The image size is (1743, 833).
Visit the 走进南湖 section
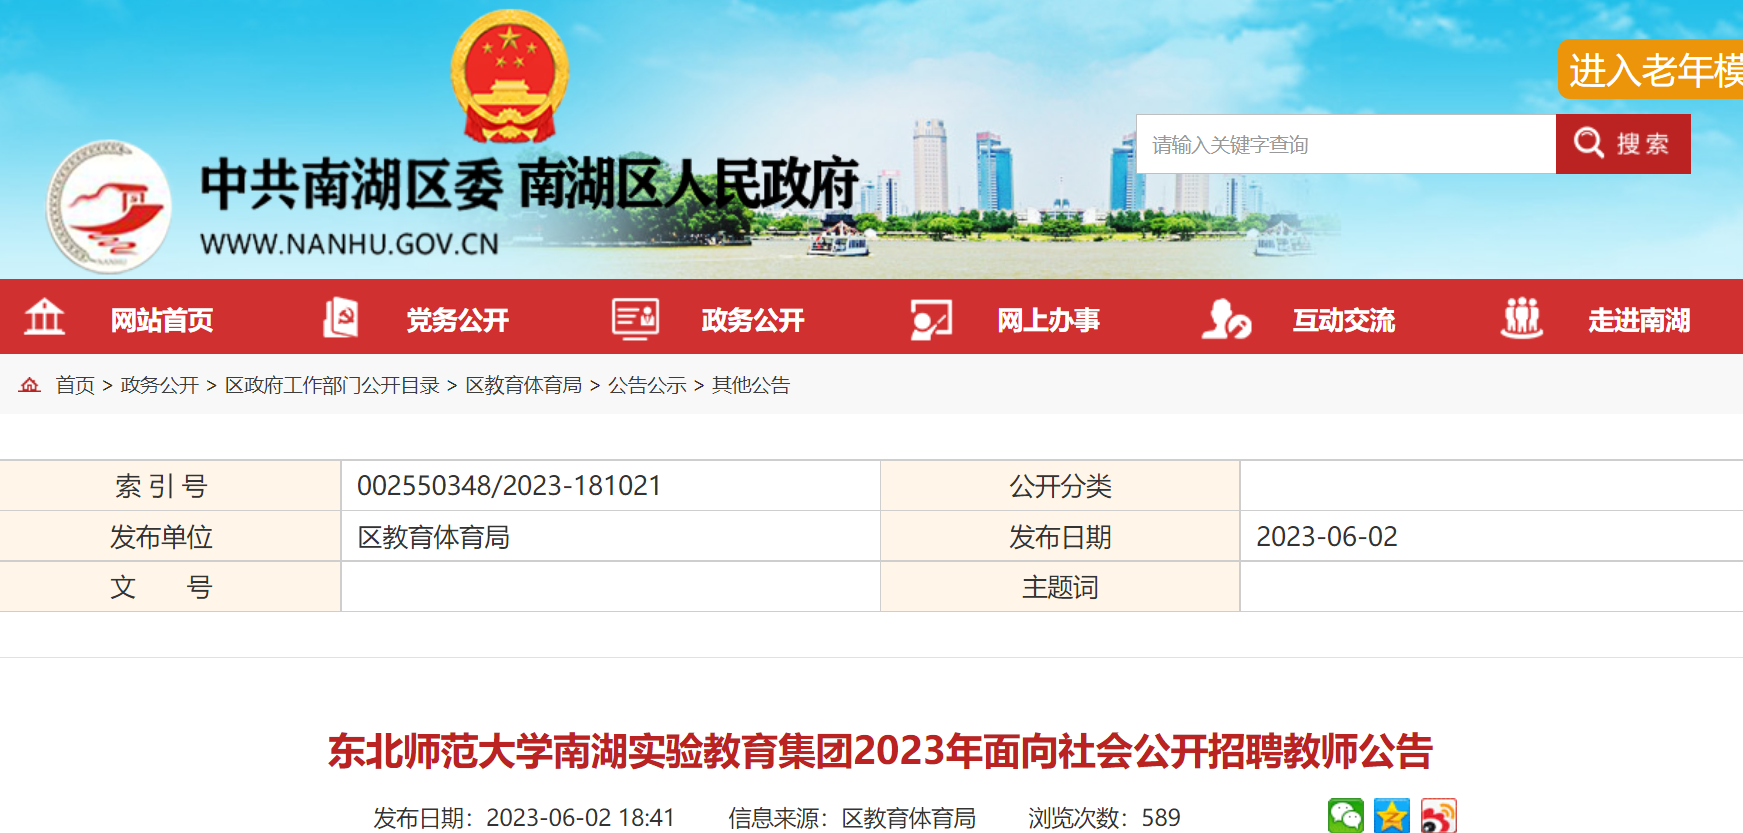pos(1640,320)
